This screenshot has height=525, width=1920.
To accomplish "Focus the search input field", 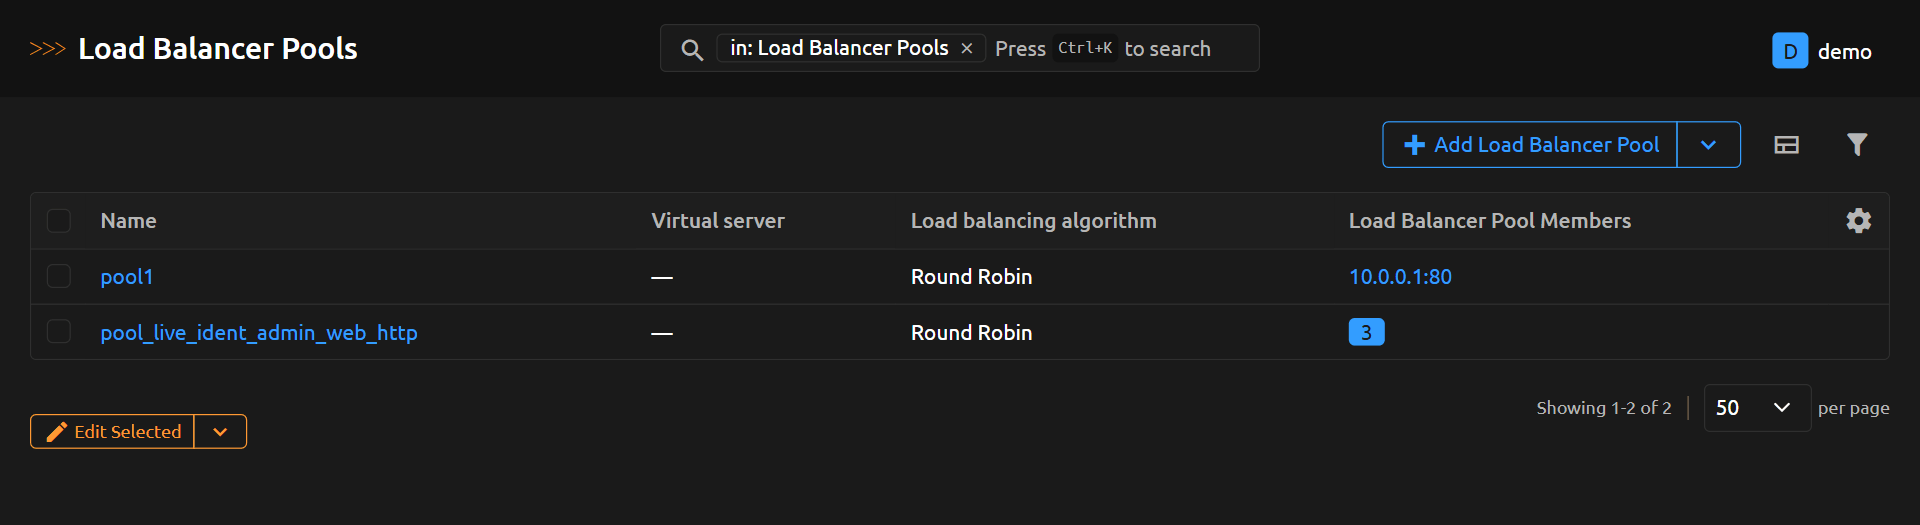I will [x=1180, y=49].
